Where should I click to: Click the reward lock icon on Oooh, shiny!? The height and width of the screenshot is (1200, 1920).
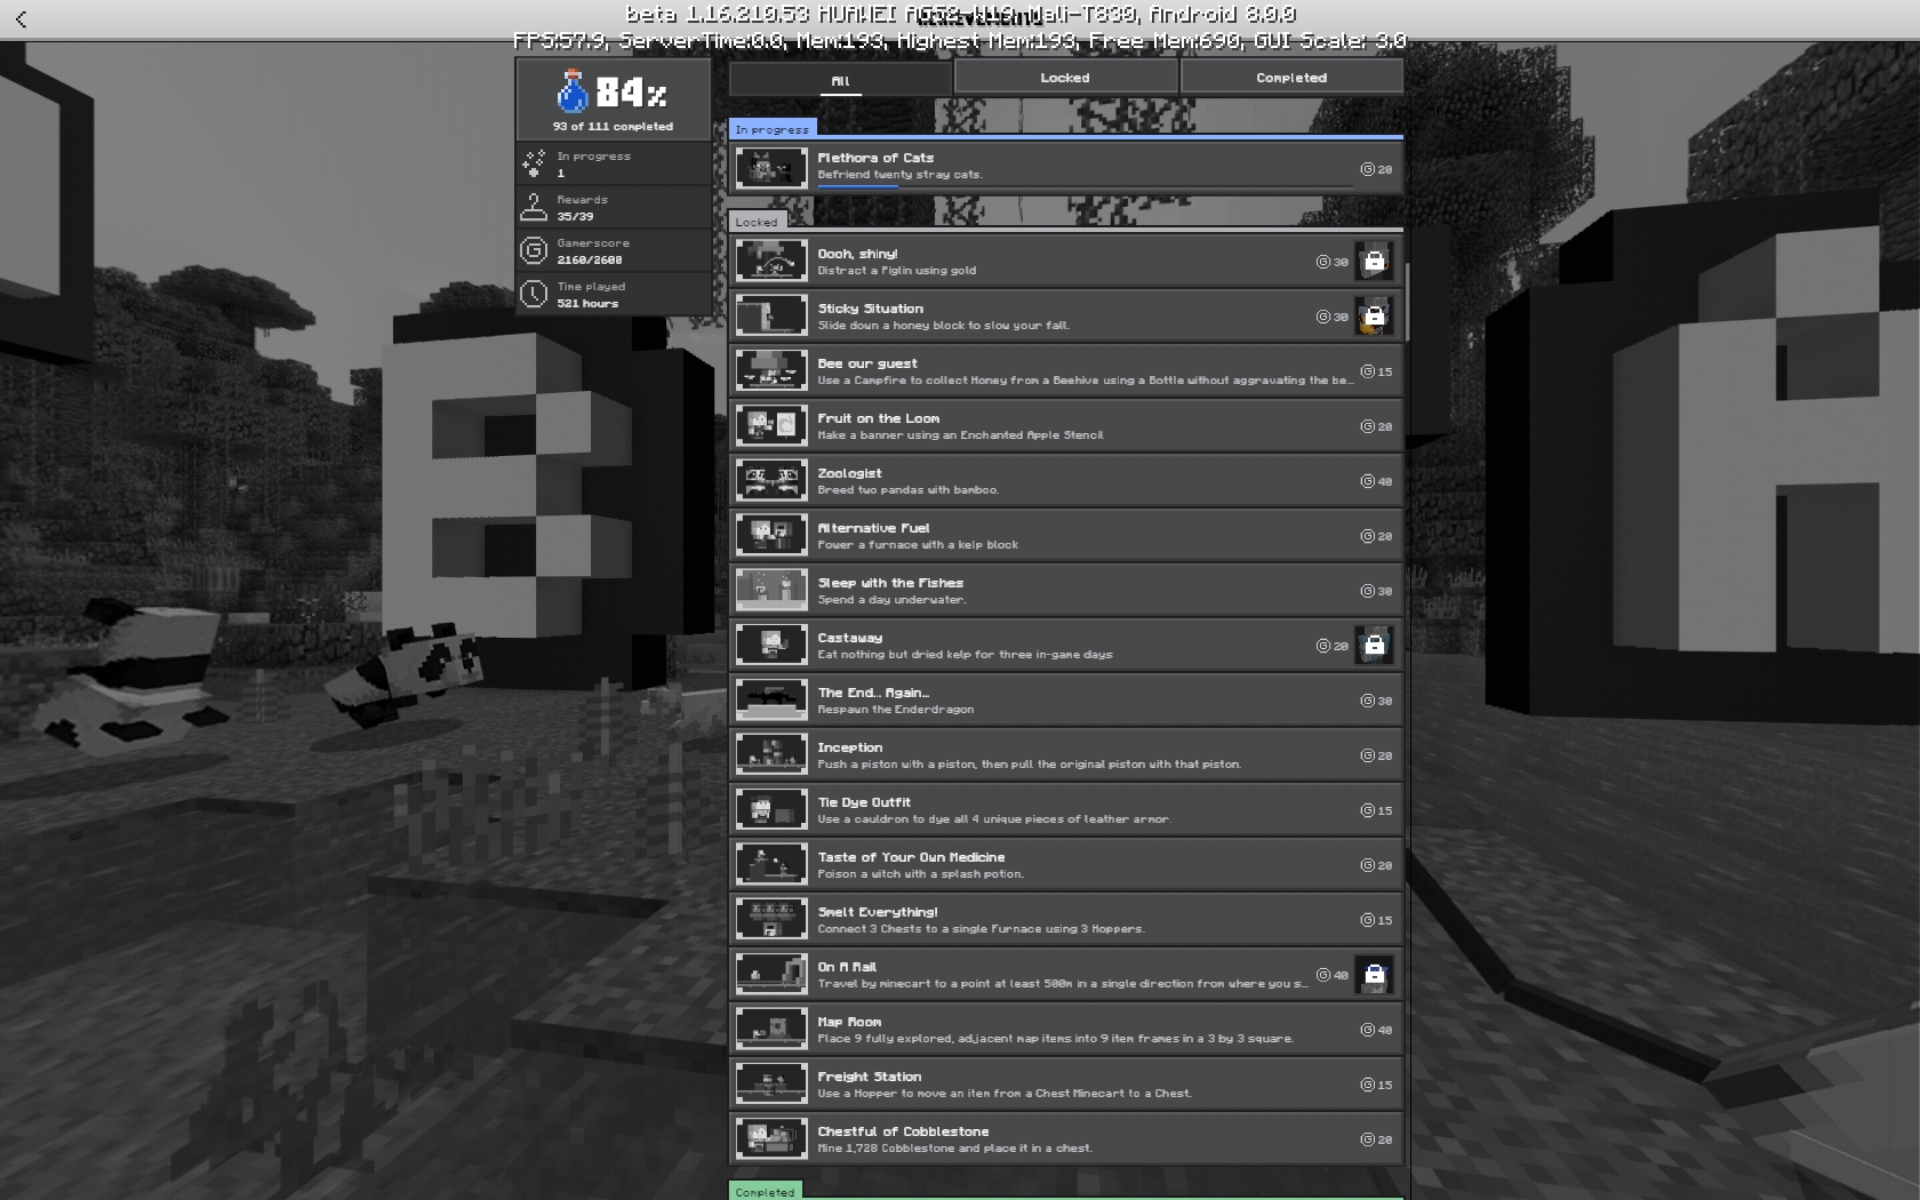(x=1374, y=262)
